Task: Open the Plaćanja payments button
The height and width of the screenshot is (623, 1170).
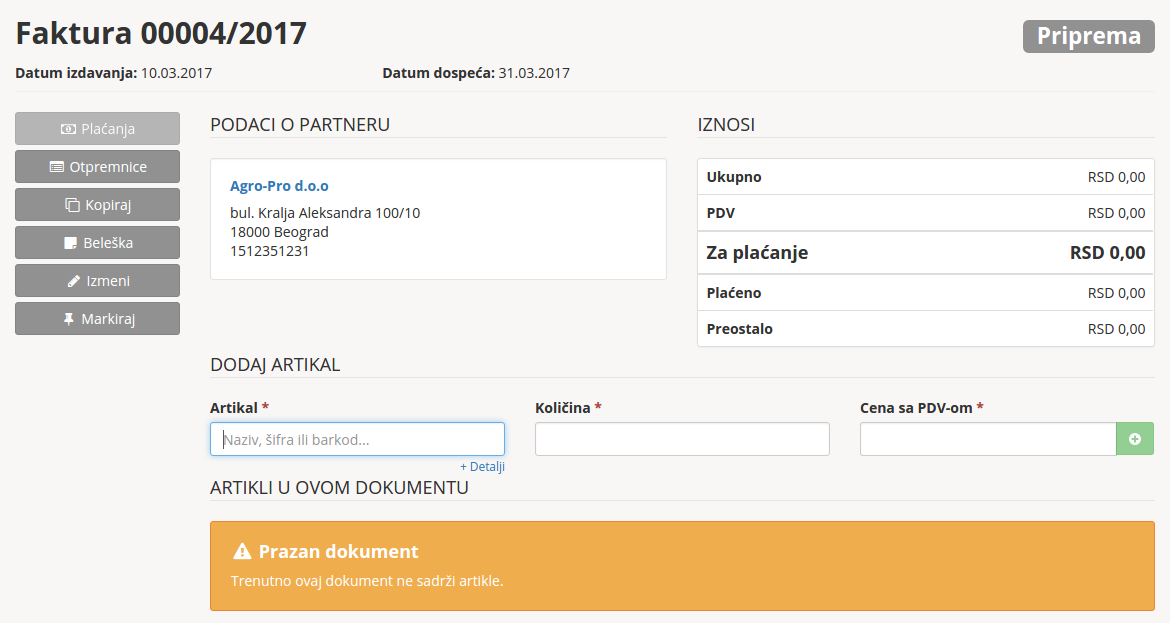Action: point(97,129)
